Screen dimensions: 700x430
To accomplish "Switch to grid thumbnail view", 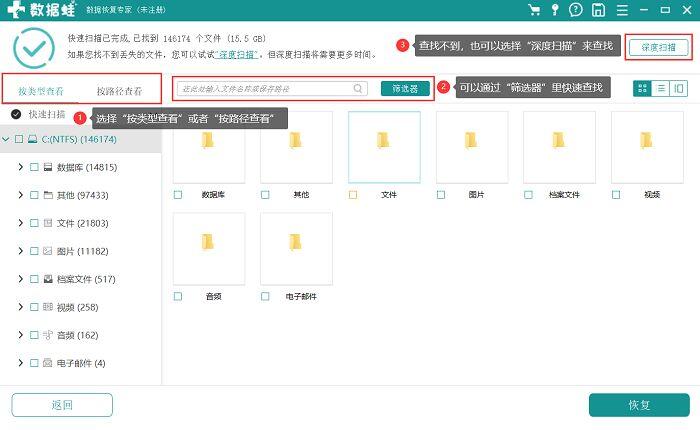I will coord(642,88).
